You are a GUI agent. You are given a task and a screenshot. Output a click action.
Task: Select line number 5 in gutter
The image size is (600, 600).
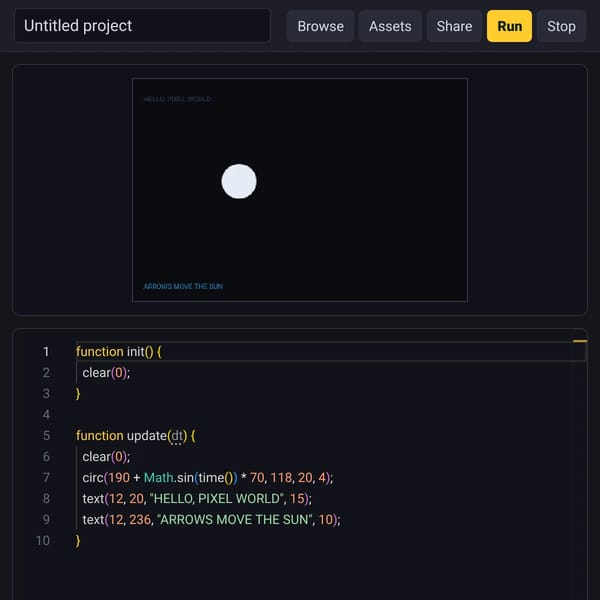46,435
